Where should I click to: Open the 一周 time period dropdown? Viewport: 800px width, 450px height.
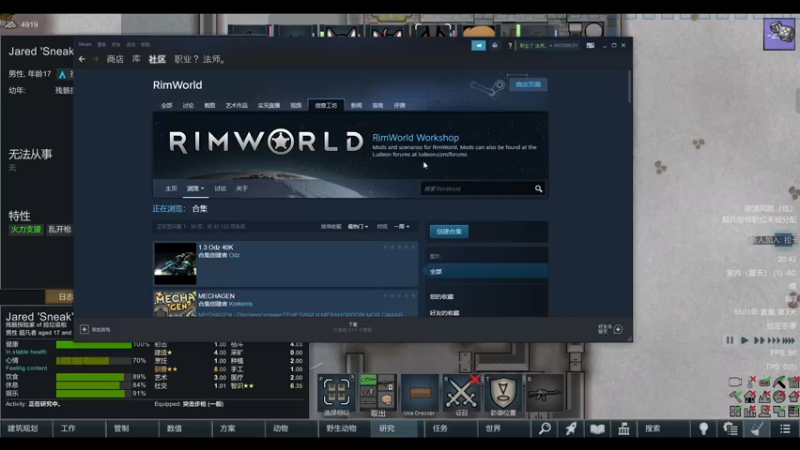(x=402, y=227)
